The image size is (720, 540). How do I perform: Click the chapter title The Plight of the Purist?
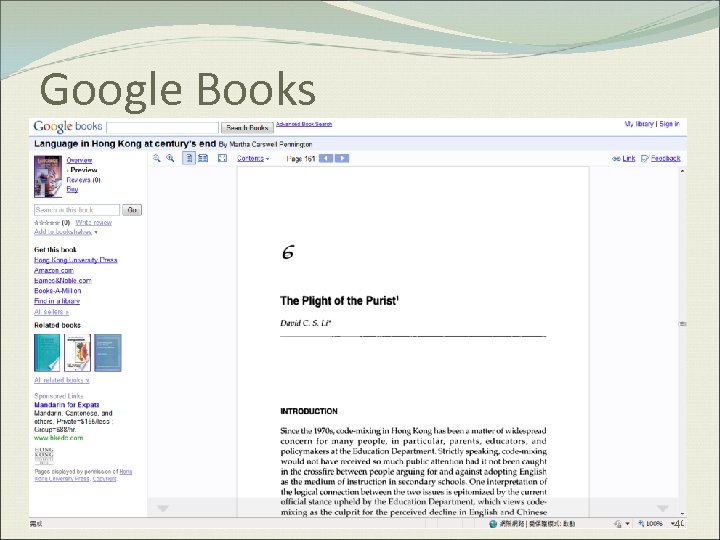339,301
